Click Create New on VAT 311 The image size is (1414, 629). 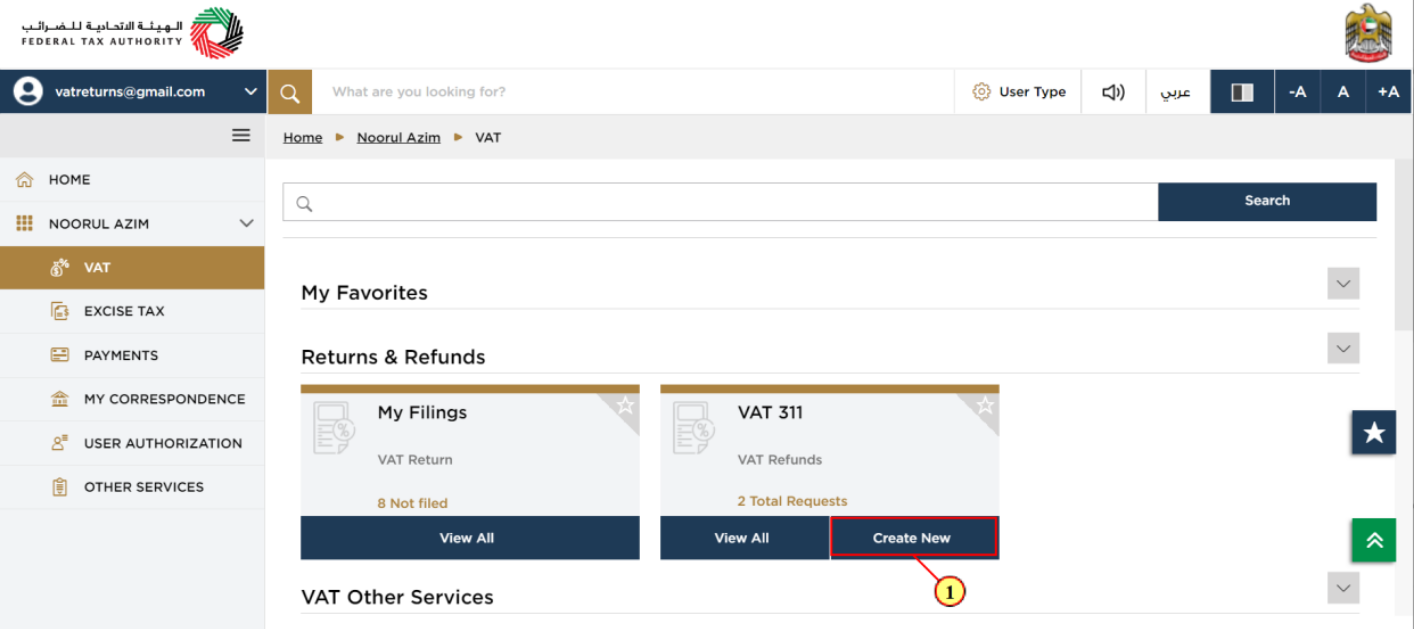tap(914, 537)
